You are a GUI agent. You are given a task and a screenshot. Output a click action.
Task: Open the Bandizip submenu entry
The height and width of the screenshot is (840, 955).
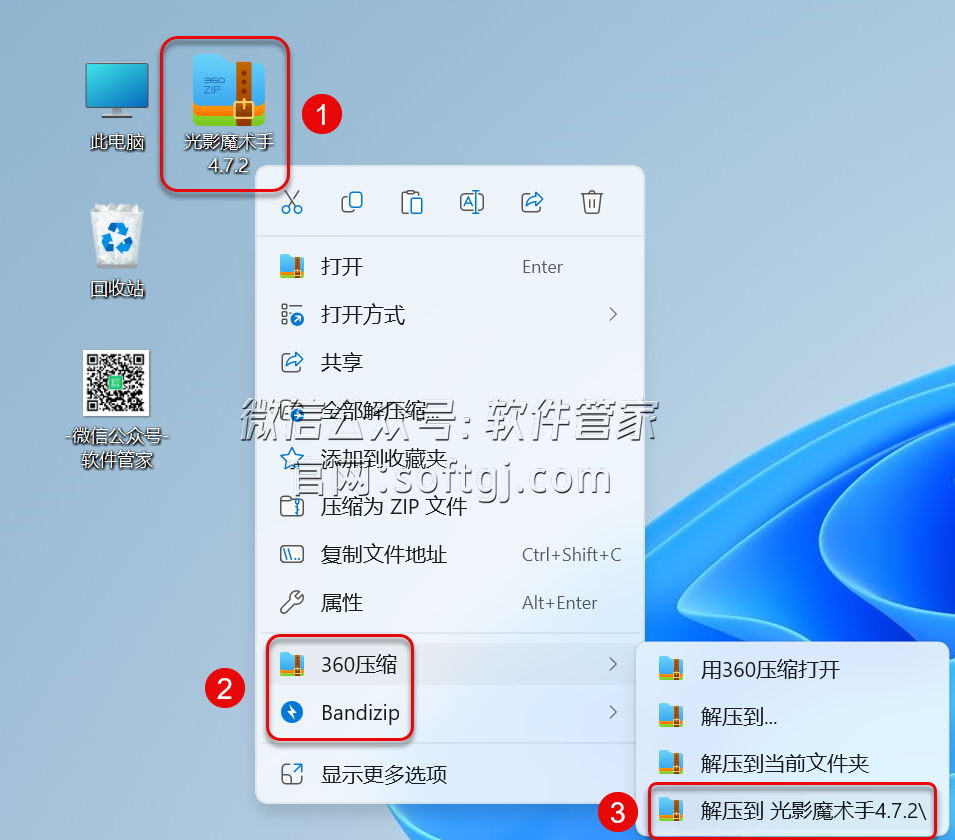point(450,712)
